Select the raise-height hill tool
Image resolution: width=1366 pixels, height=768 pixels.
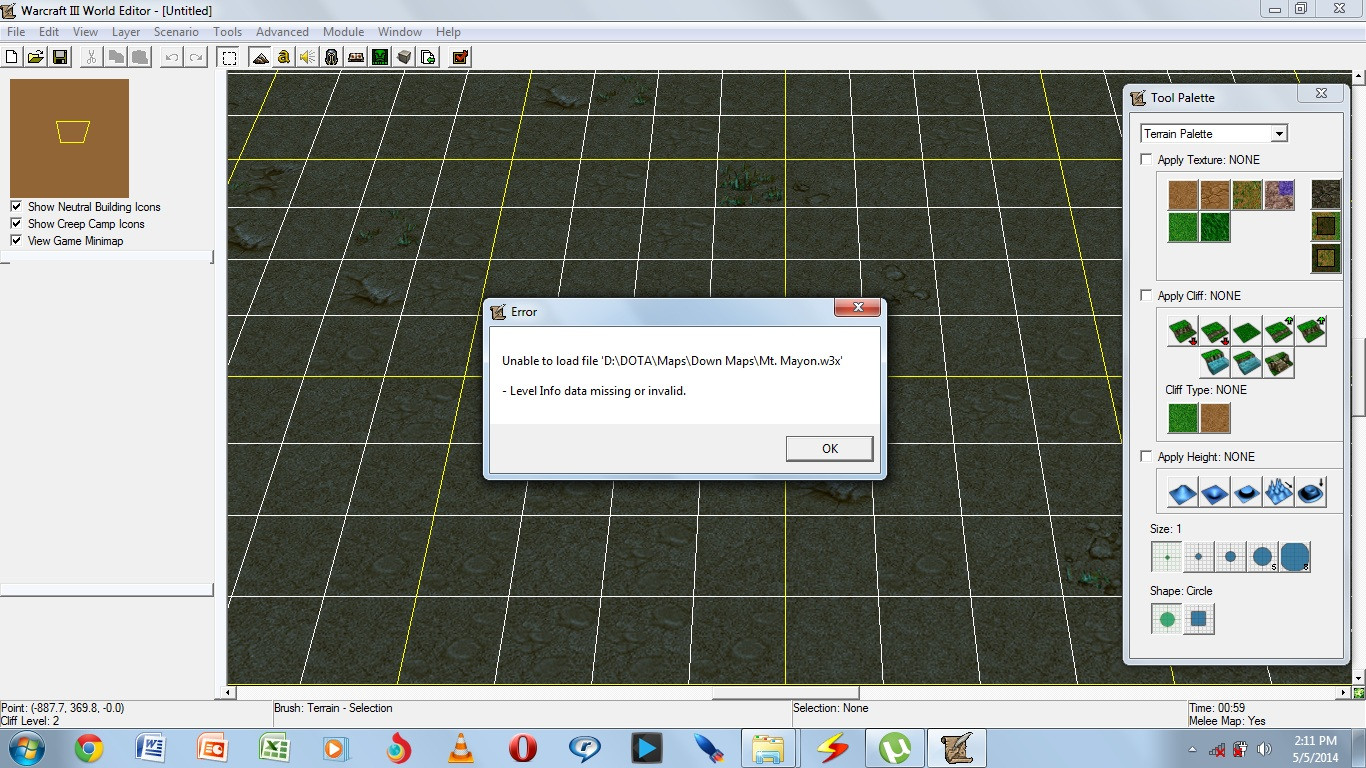coord(1183,491)
